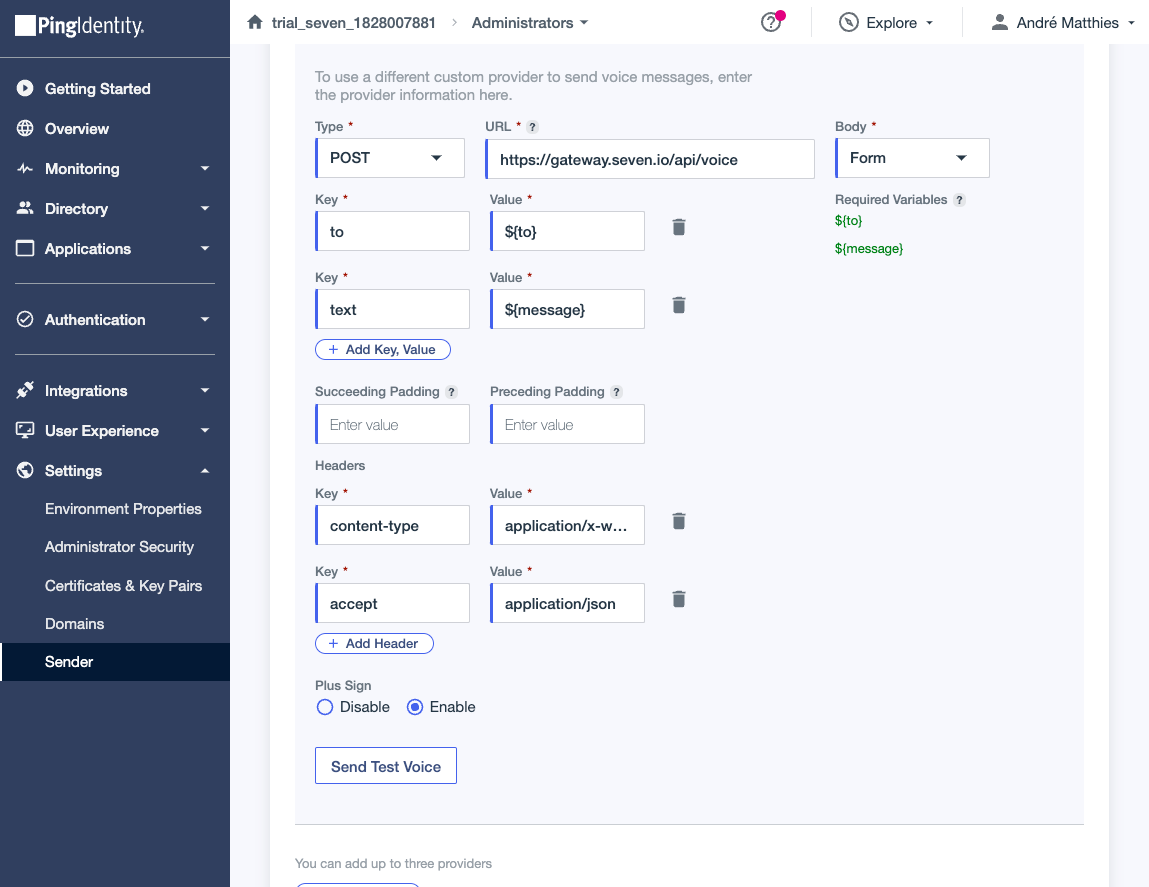Delete the 'to' key-value row
The image size is (1149, 887).
point(679,227)
